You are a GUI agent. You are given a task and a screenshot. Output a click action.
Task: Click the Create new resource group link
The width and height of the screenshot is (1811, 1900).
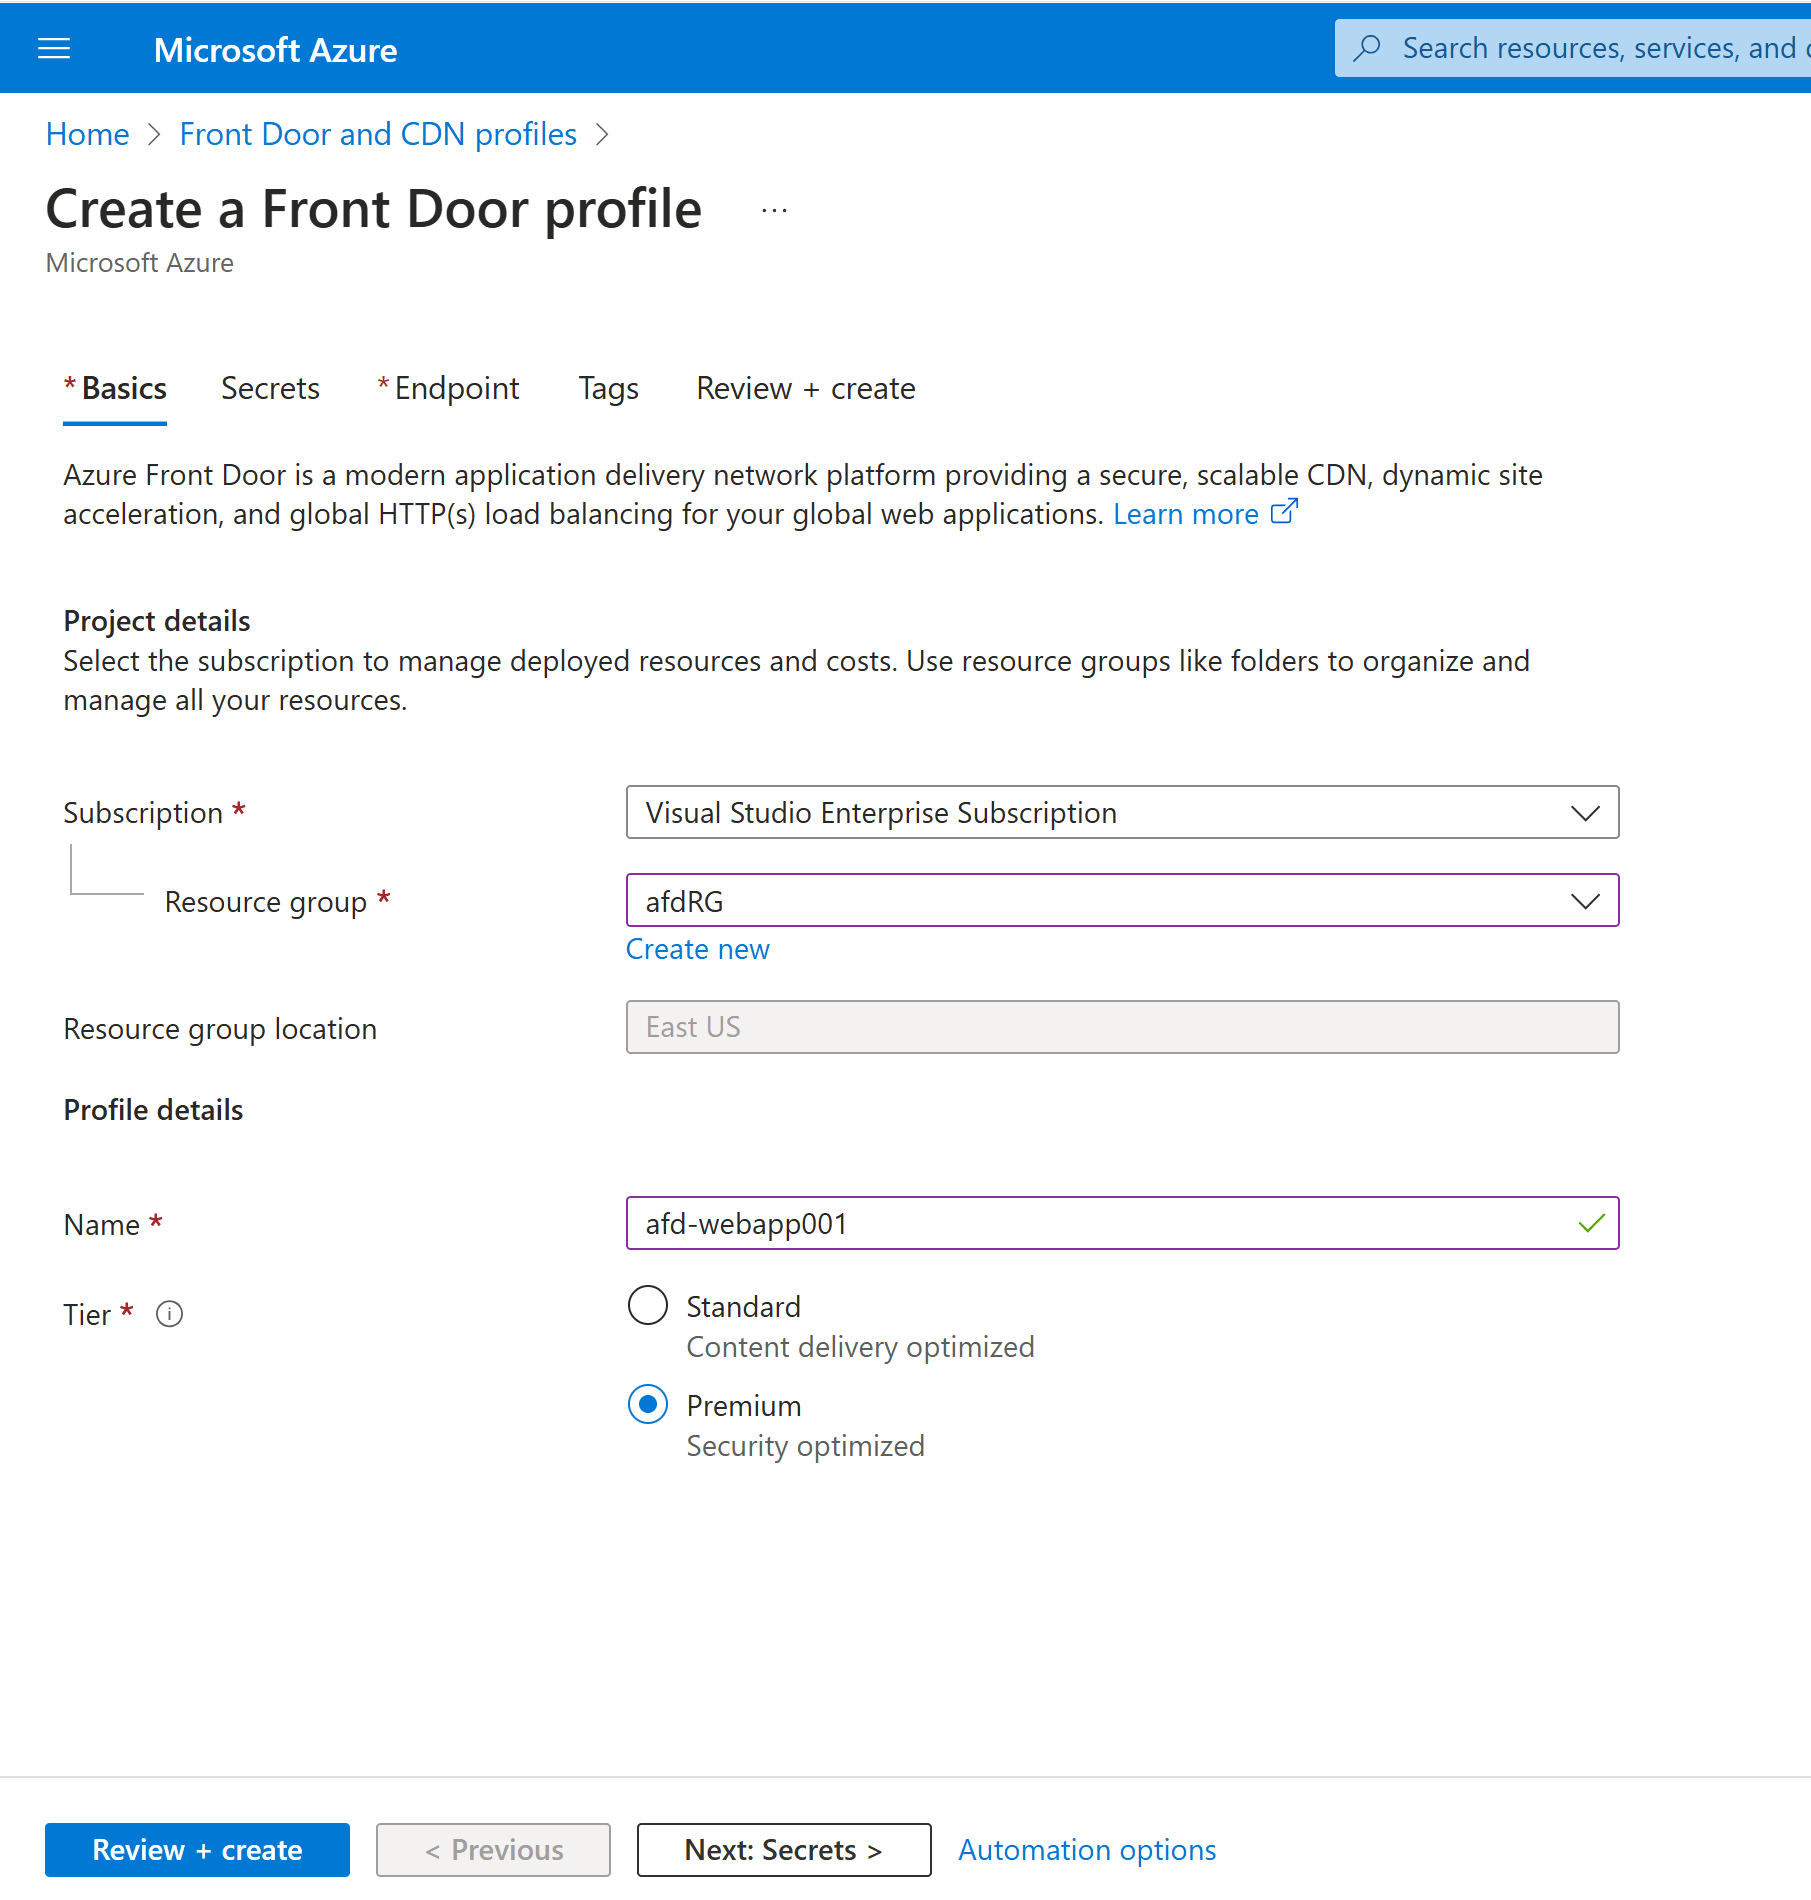[x=697, y=948]
